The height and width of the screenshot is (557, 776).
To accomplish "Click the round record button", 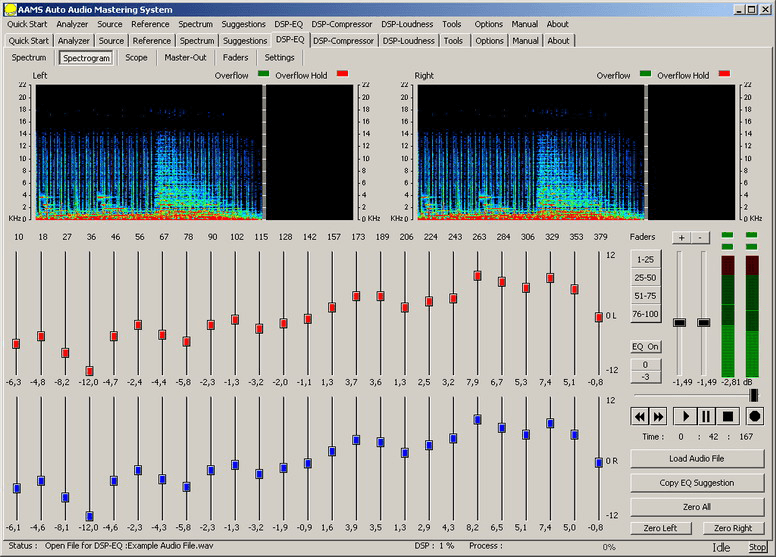I will coord(754,416).
